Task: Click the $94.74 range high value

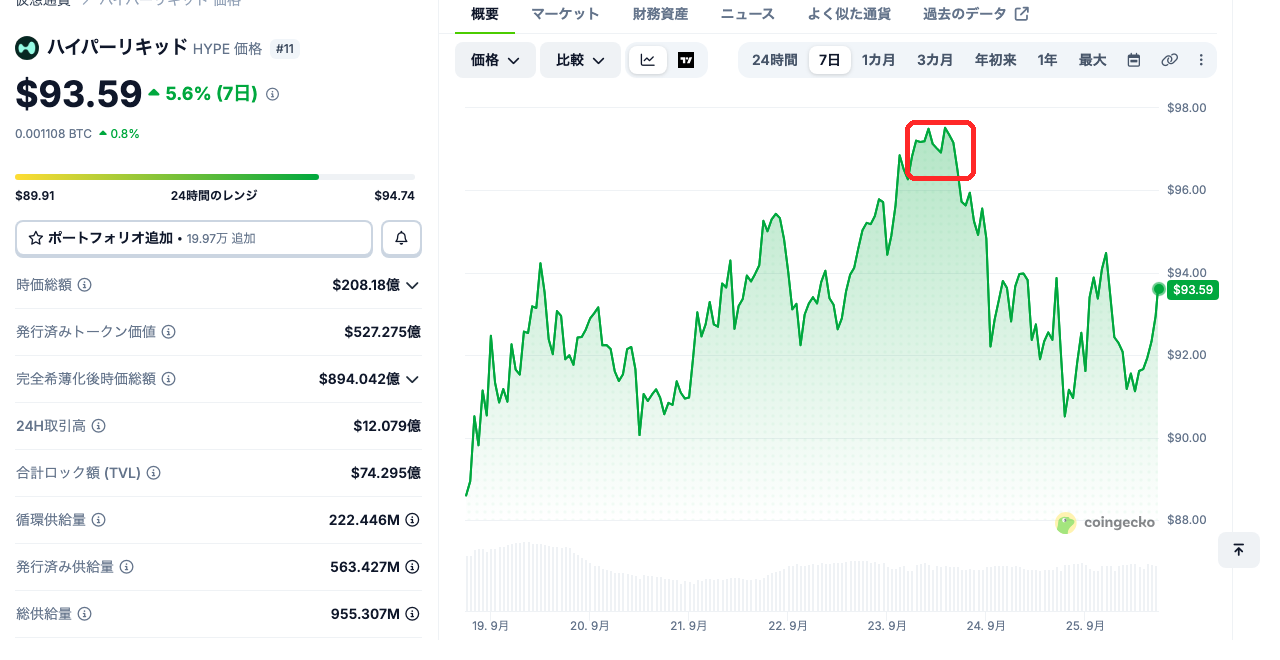Action: pyautogui.click(x=394, y=195)
